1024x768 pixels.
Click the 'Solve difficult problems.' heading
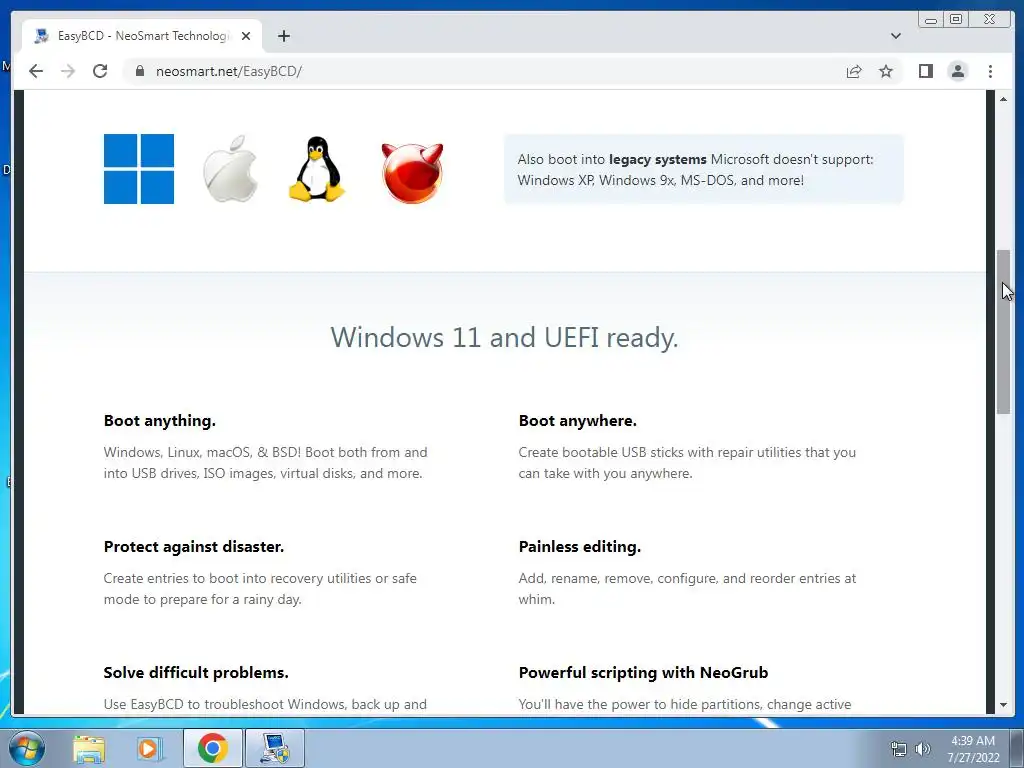[196, 673]
